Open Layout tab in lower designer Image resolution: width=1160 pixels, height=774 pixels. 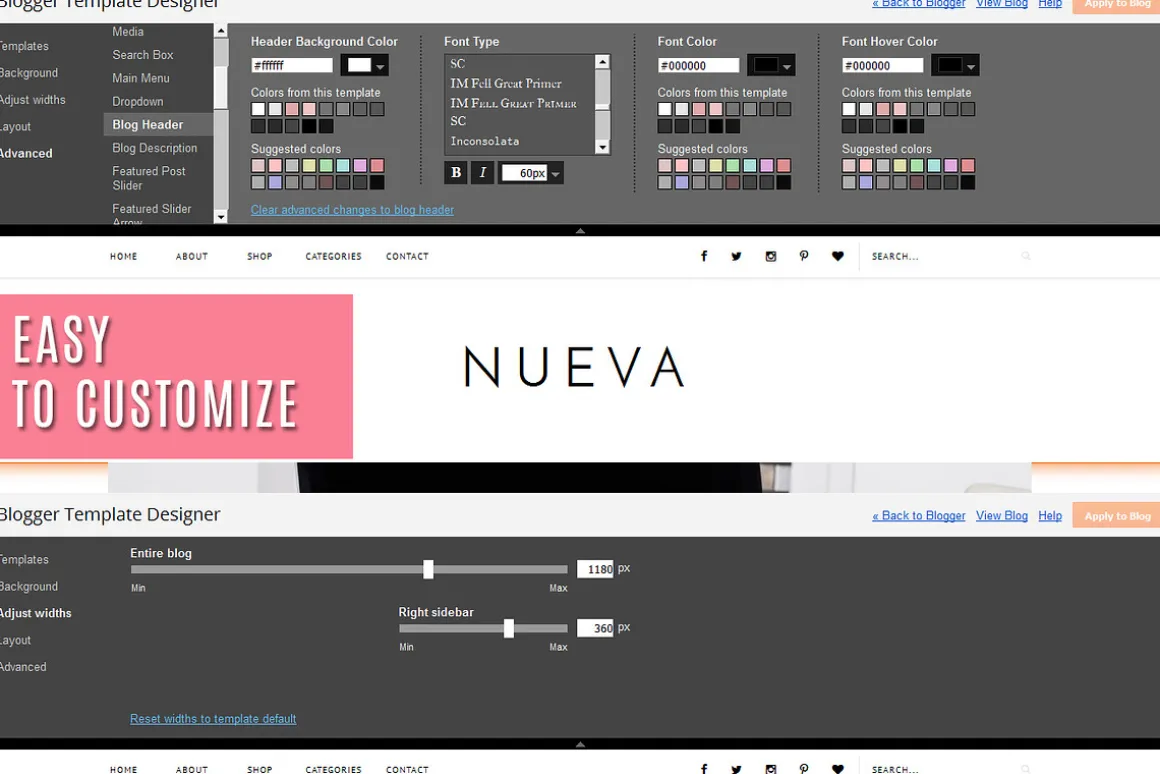pos(16,640)
